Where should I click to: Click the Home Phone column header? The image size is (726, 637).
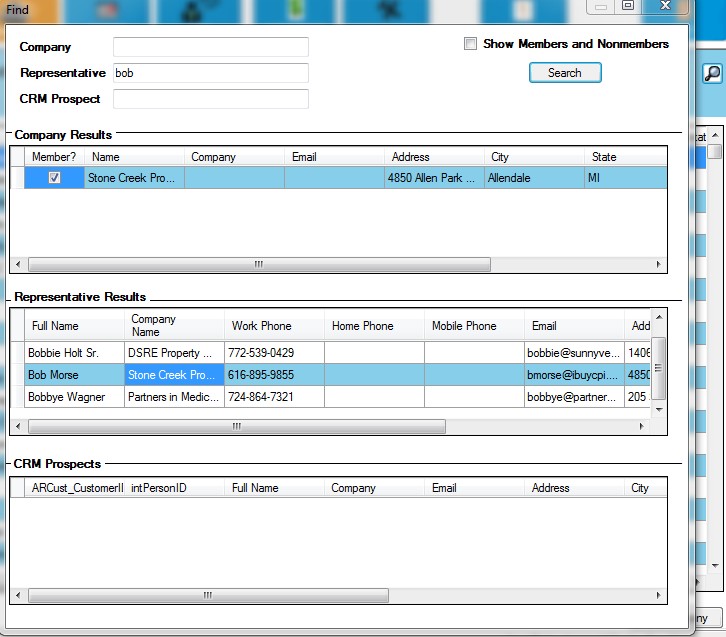(x=374, y=325)
